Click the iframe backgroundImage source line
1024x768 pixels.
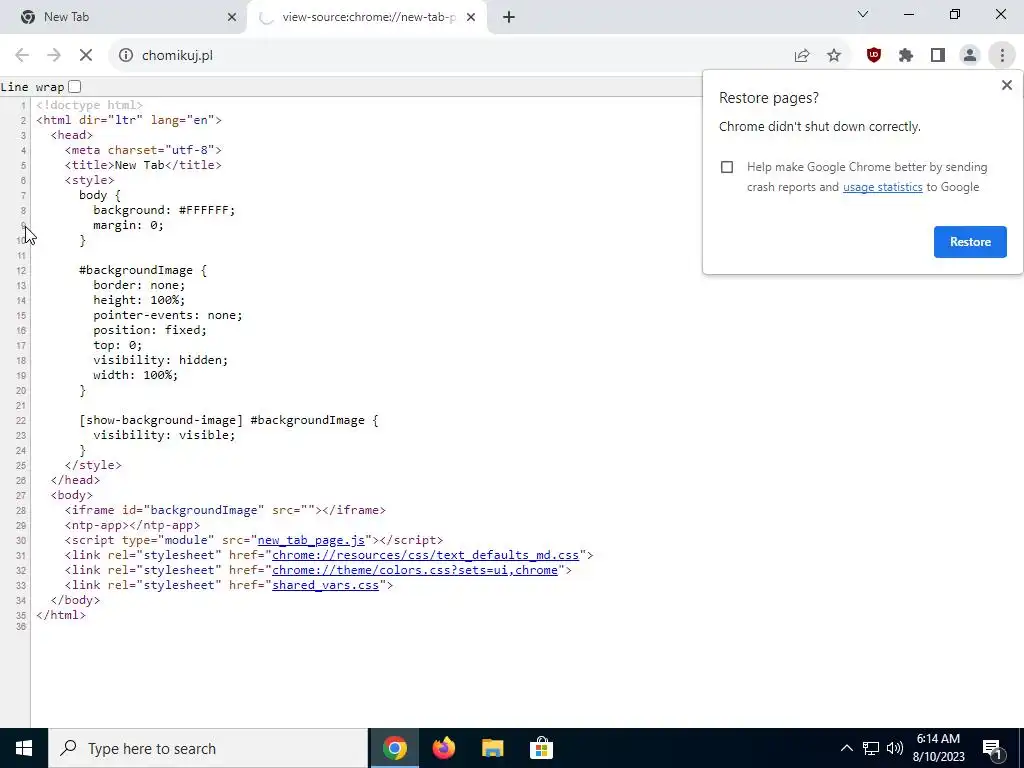[225, 510]
